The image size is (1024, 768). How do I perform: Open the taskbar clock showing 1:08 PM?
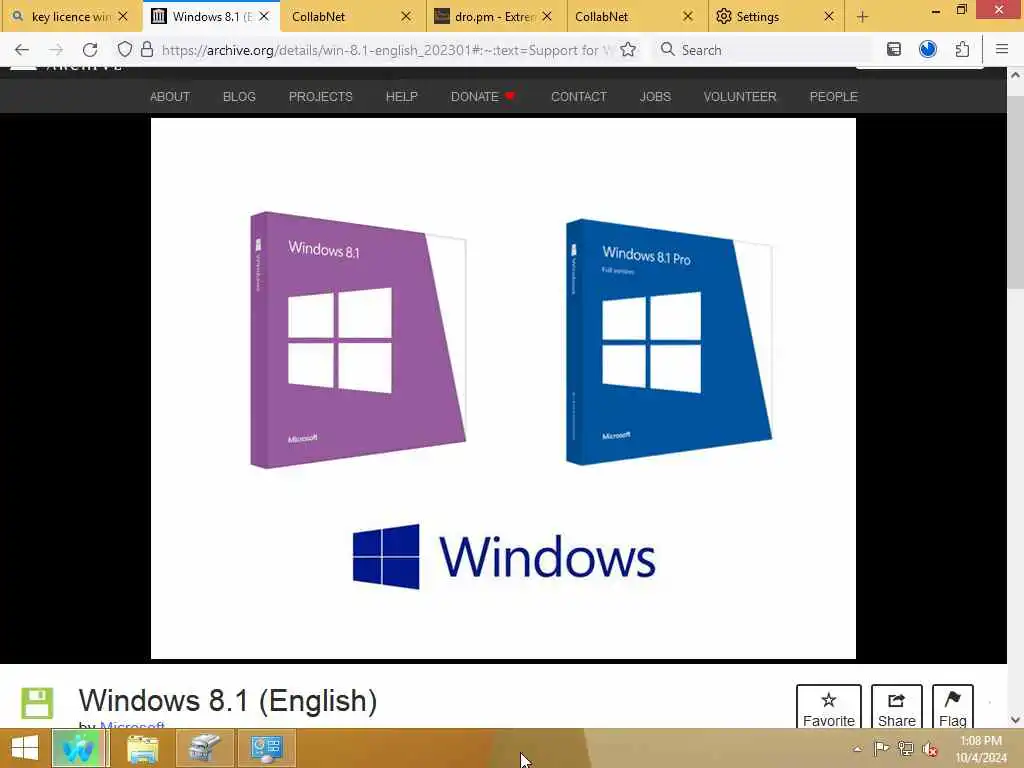point(981,749)
